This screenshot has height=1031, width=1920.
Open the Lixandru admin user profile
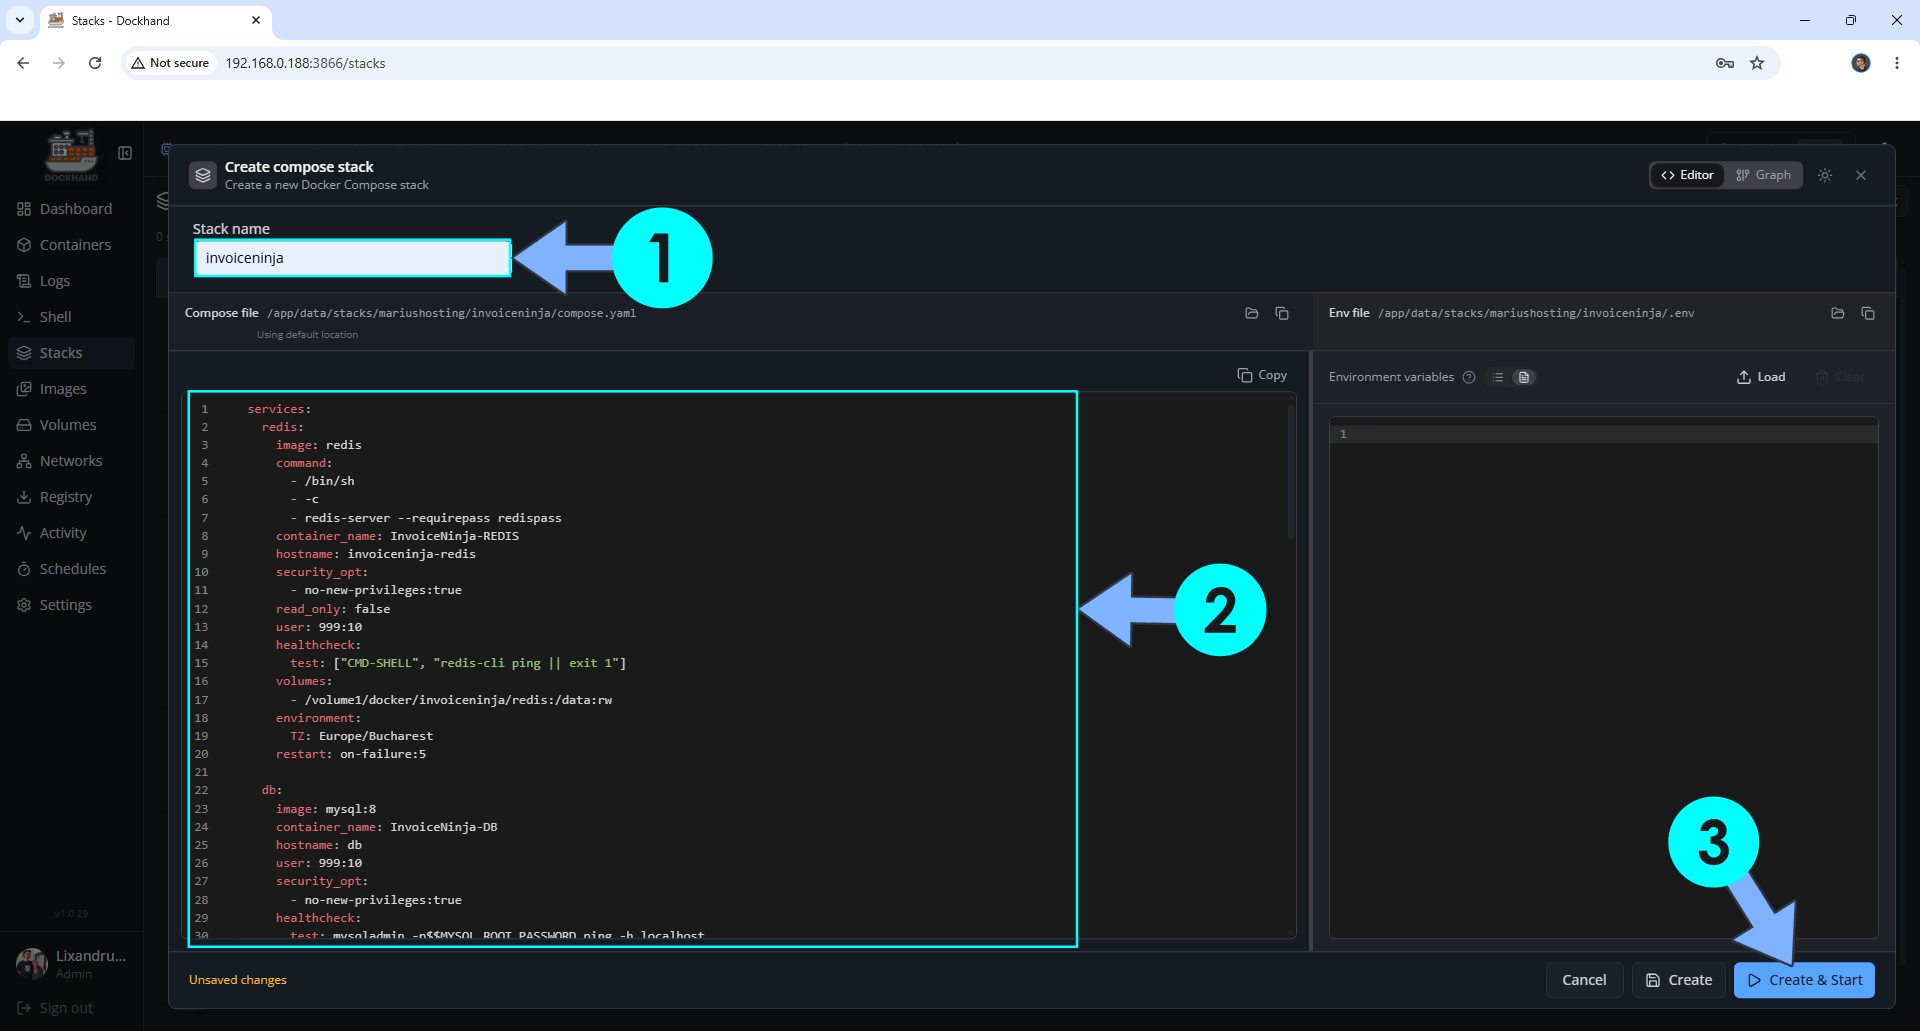[70, 963]
